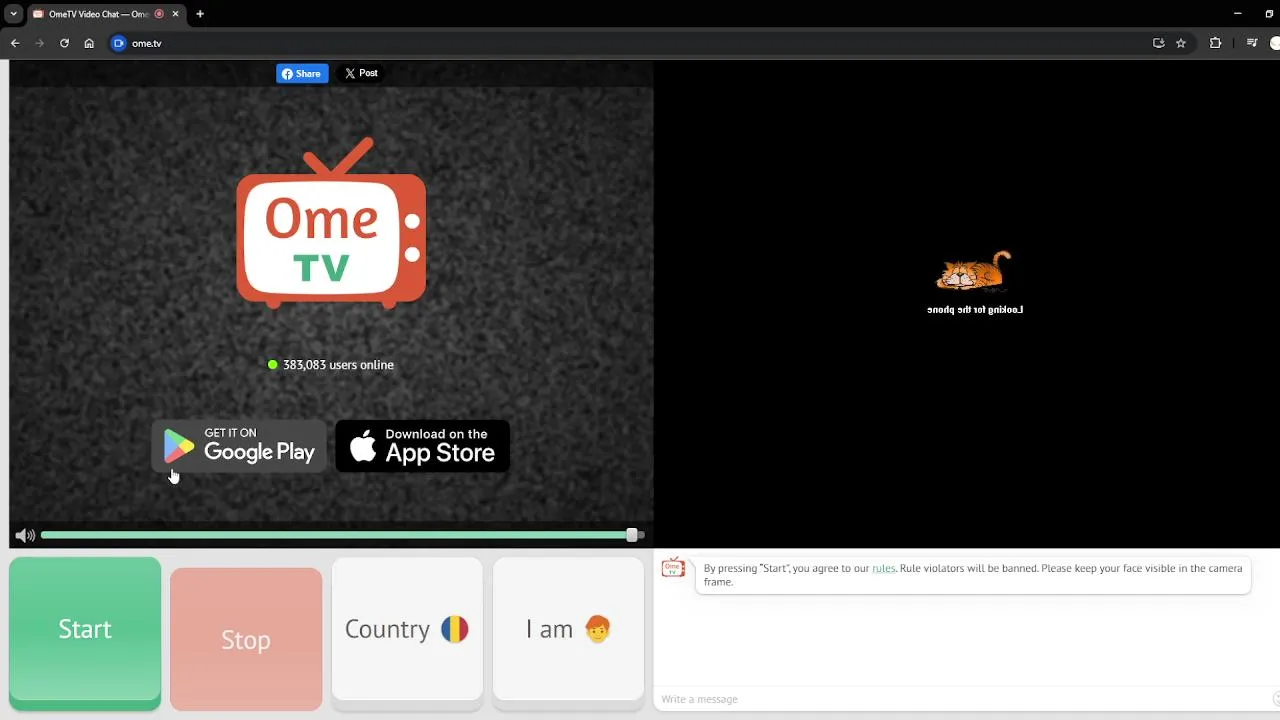Image resolution: width=1280 pixels, height=720 pixels.
Task: Share OmeTV on Facebook
Action: click(x=302, y=73)
